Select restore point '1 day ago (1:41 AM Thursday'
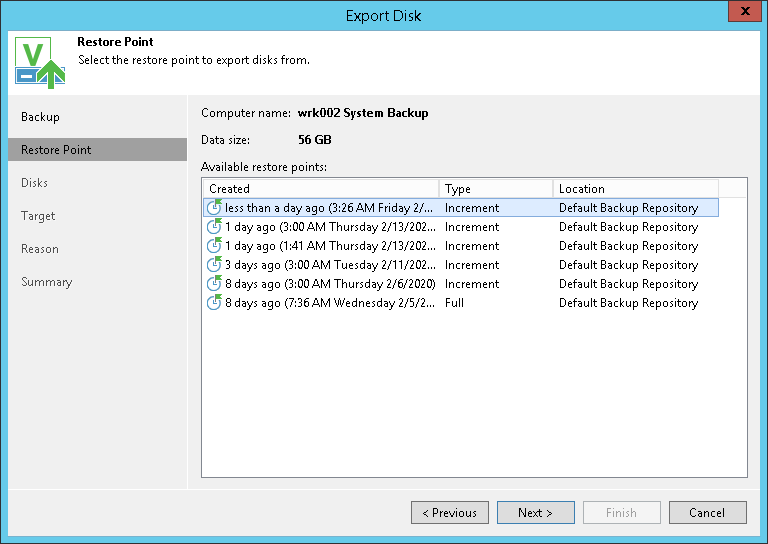The image size is (768, 544). coord(461,245)
